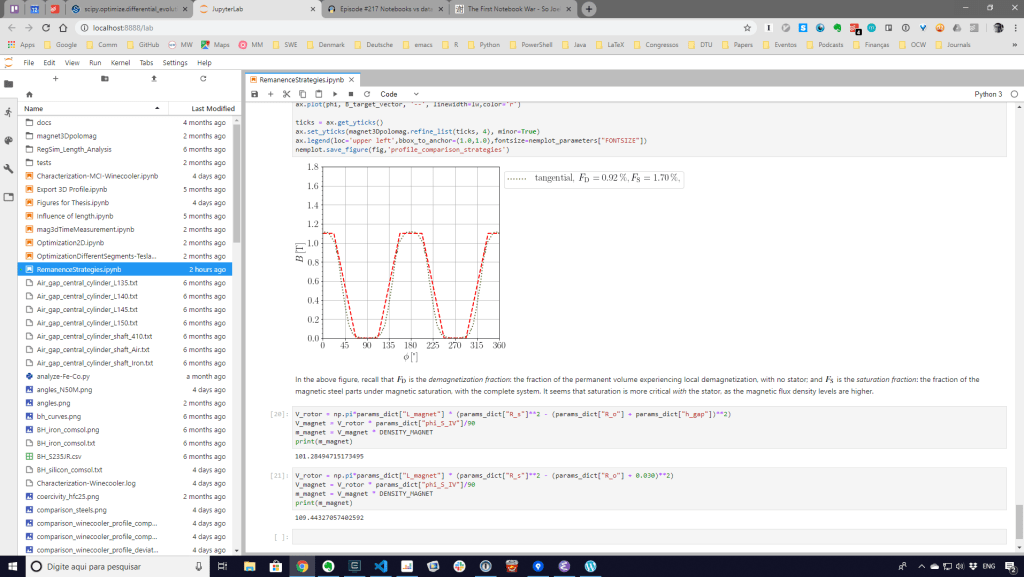
Task: Save the notebook with the save icon
Action: [x=255, y=93]
